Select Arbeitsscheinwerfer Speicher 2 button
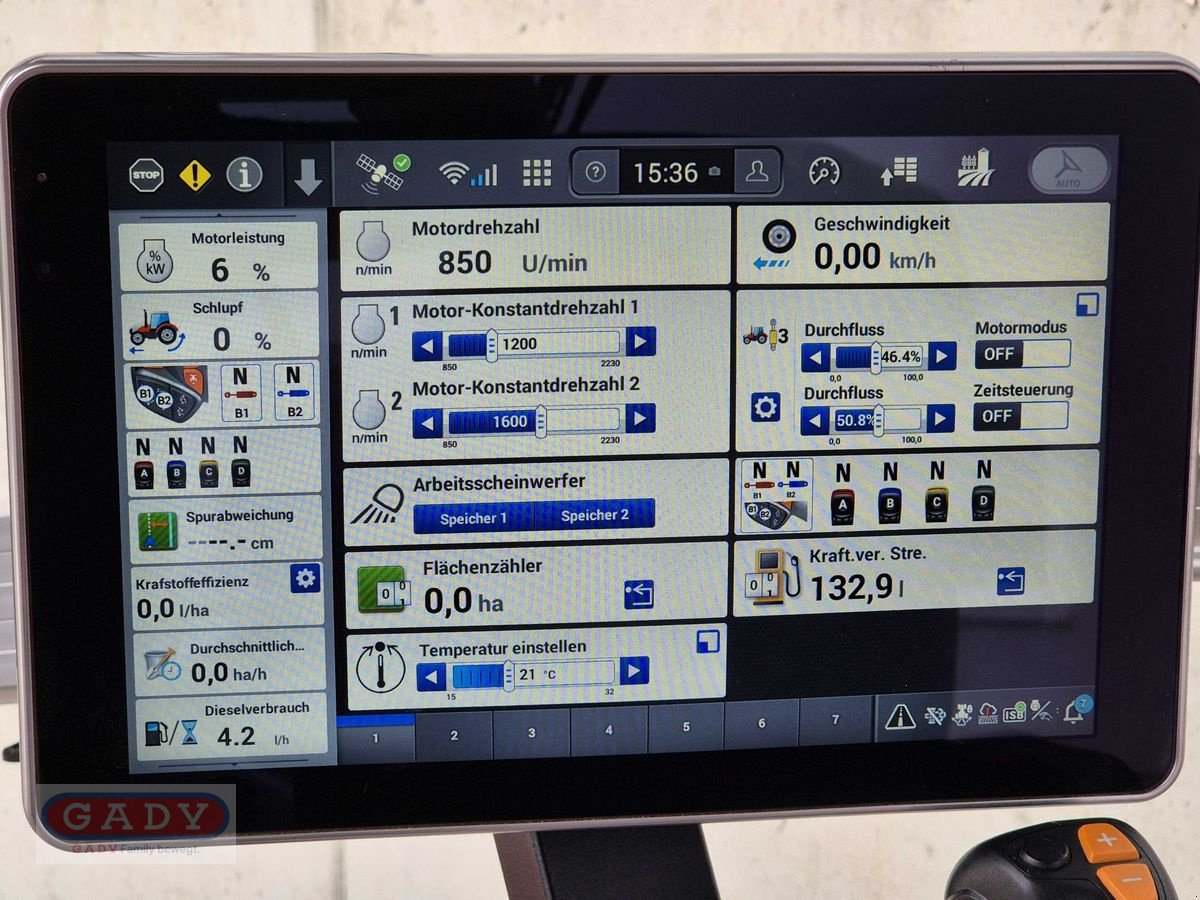This screenshot has height=900, width=1200. click(x=597, y=516)
